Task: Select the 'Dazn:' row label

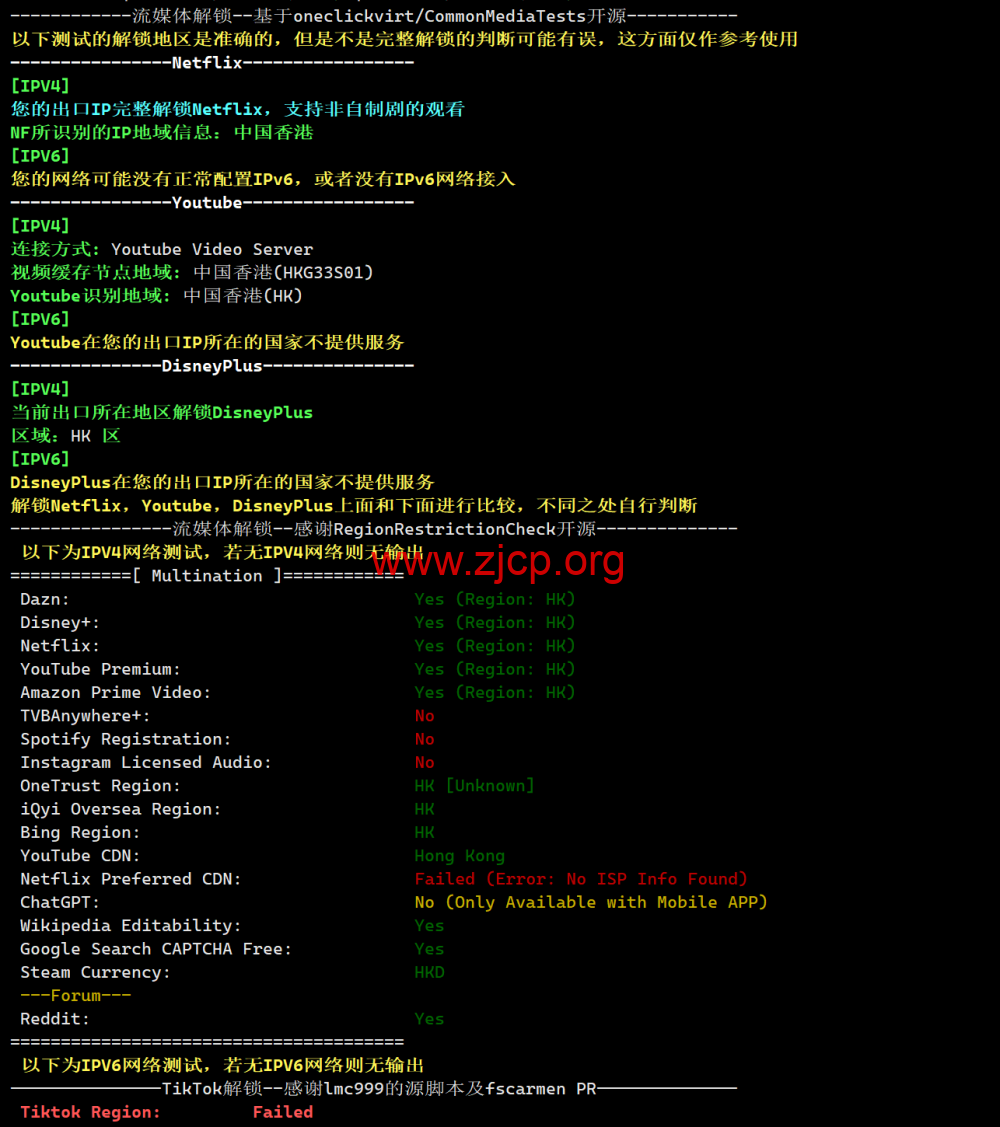Action: pyautogui.click(x=45, y=599)
